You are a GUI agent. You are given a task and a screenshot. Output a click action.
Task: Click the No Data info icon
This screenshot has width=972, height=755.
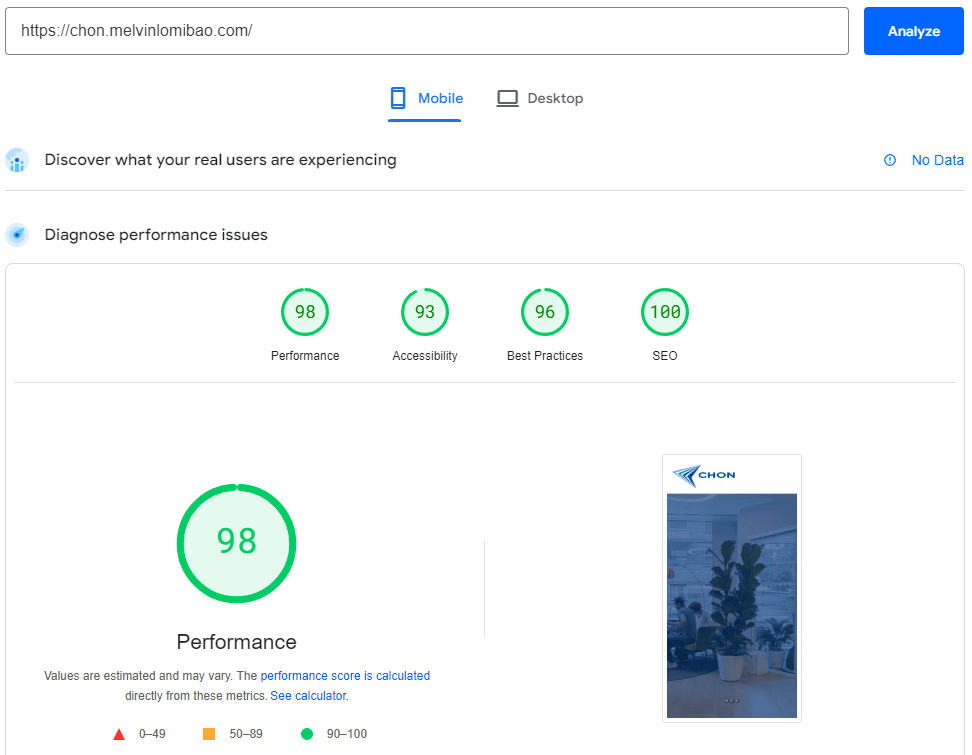890,160
